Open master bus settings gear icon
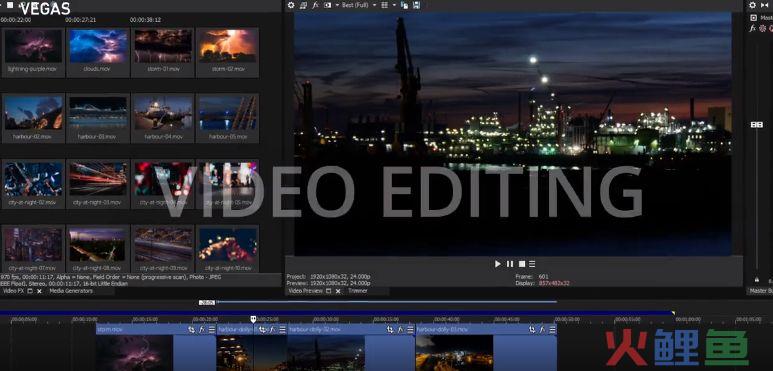The height and width of the screenshot is (371, 773). (x=752, y=5)
